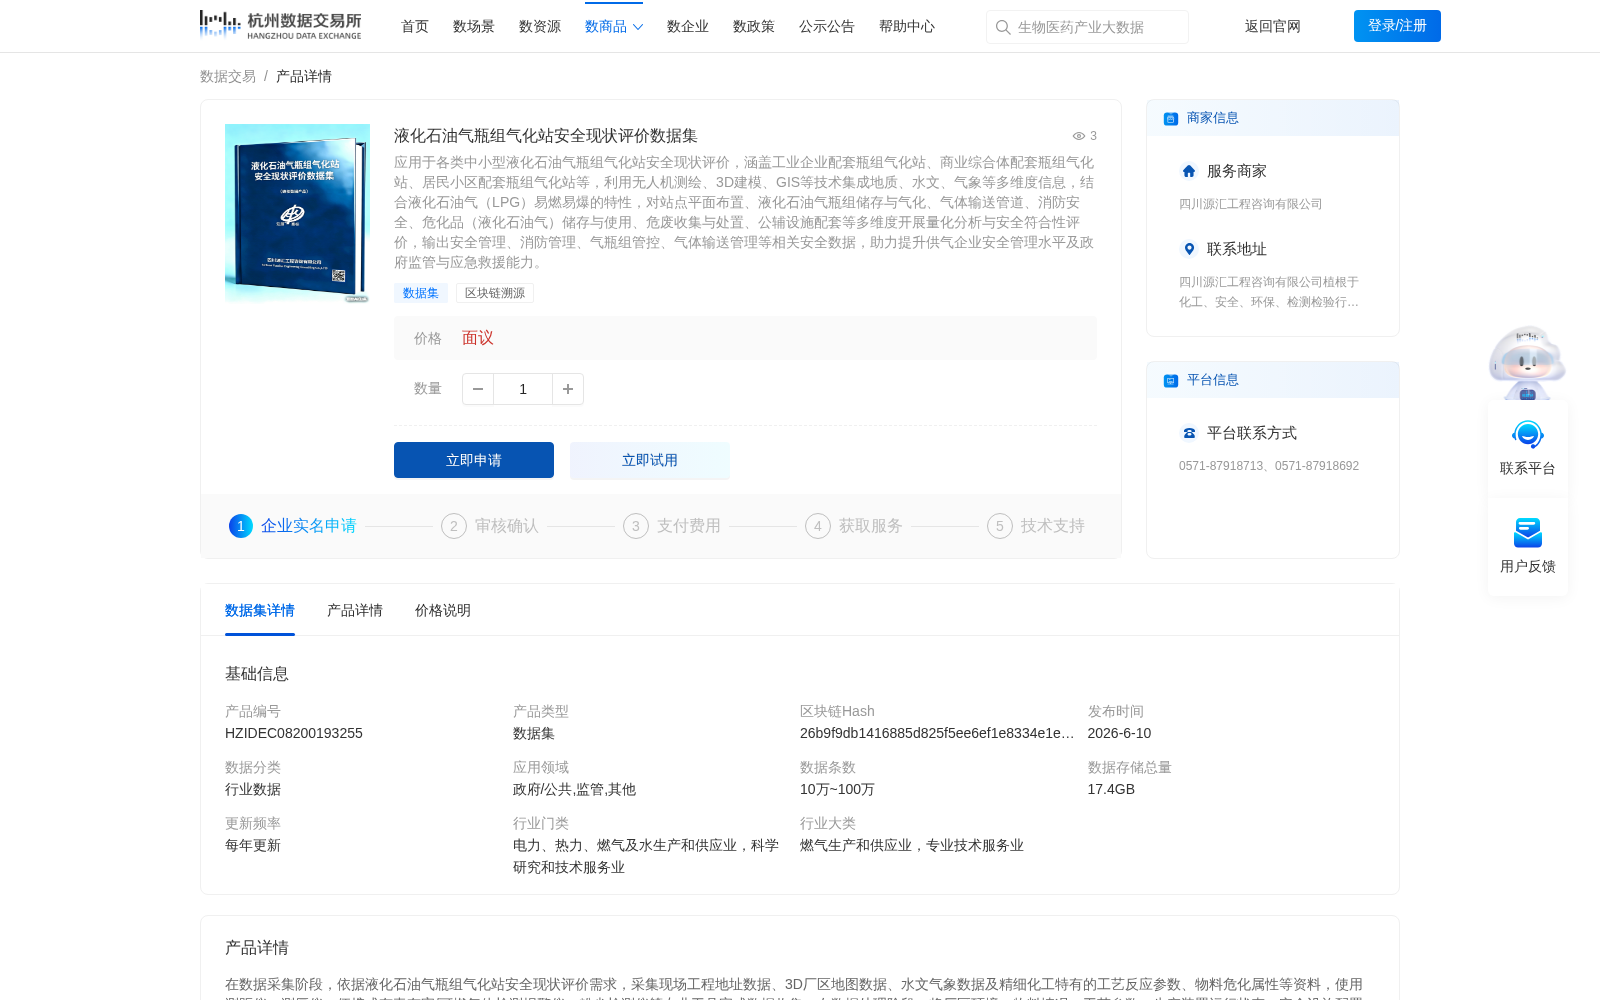This screenshot has height=1000, width=1600.
Task: Open the 数企业 nav item
Action: (688, 26)
